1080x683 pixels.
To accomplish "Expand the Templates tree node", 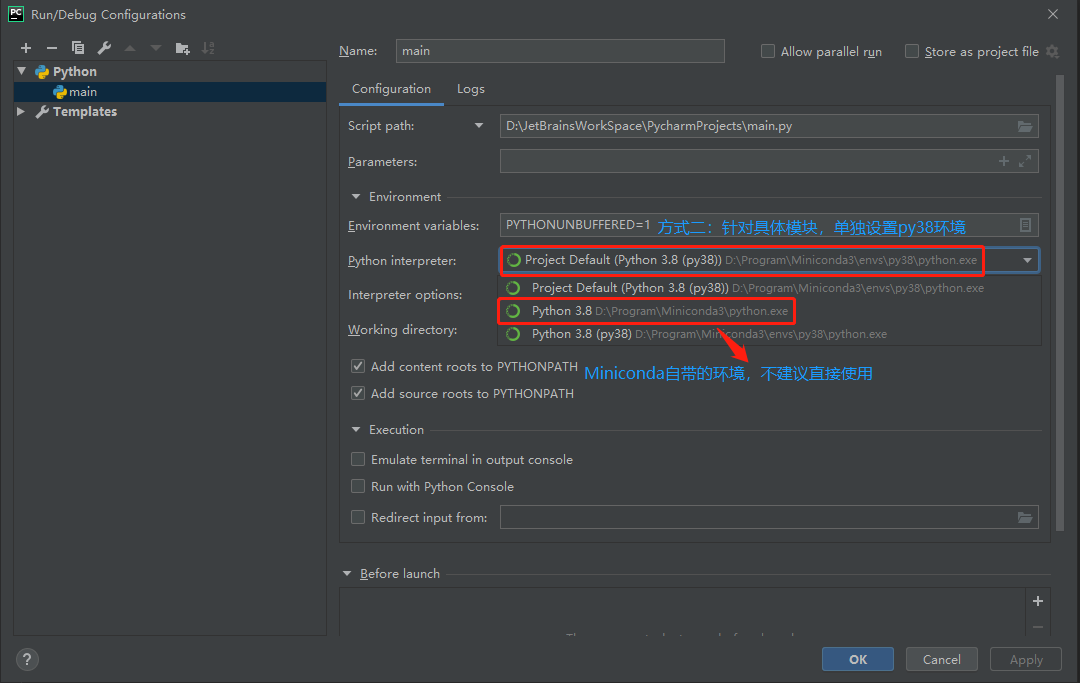I will coord(21,112).
